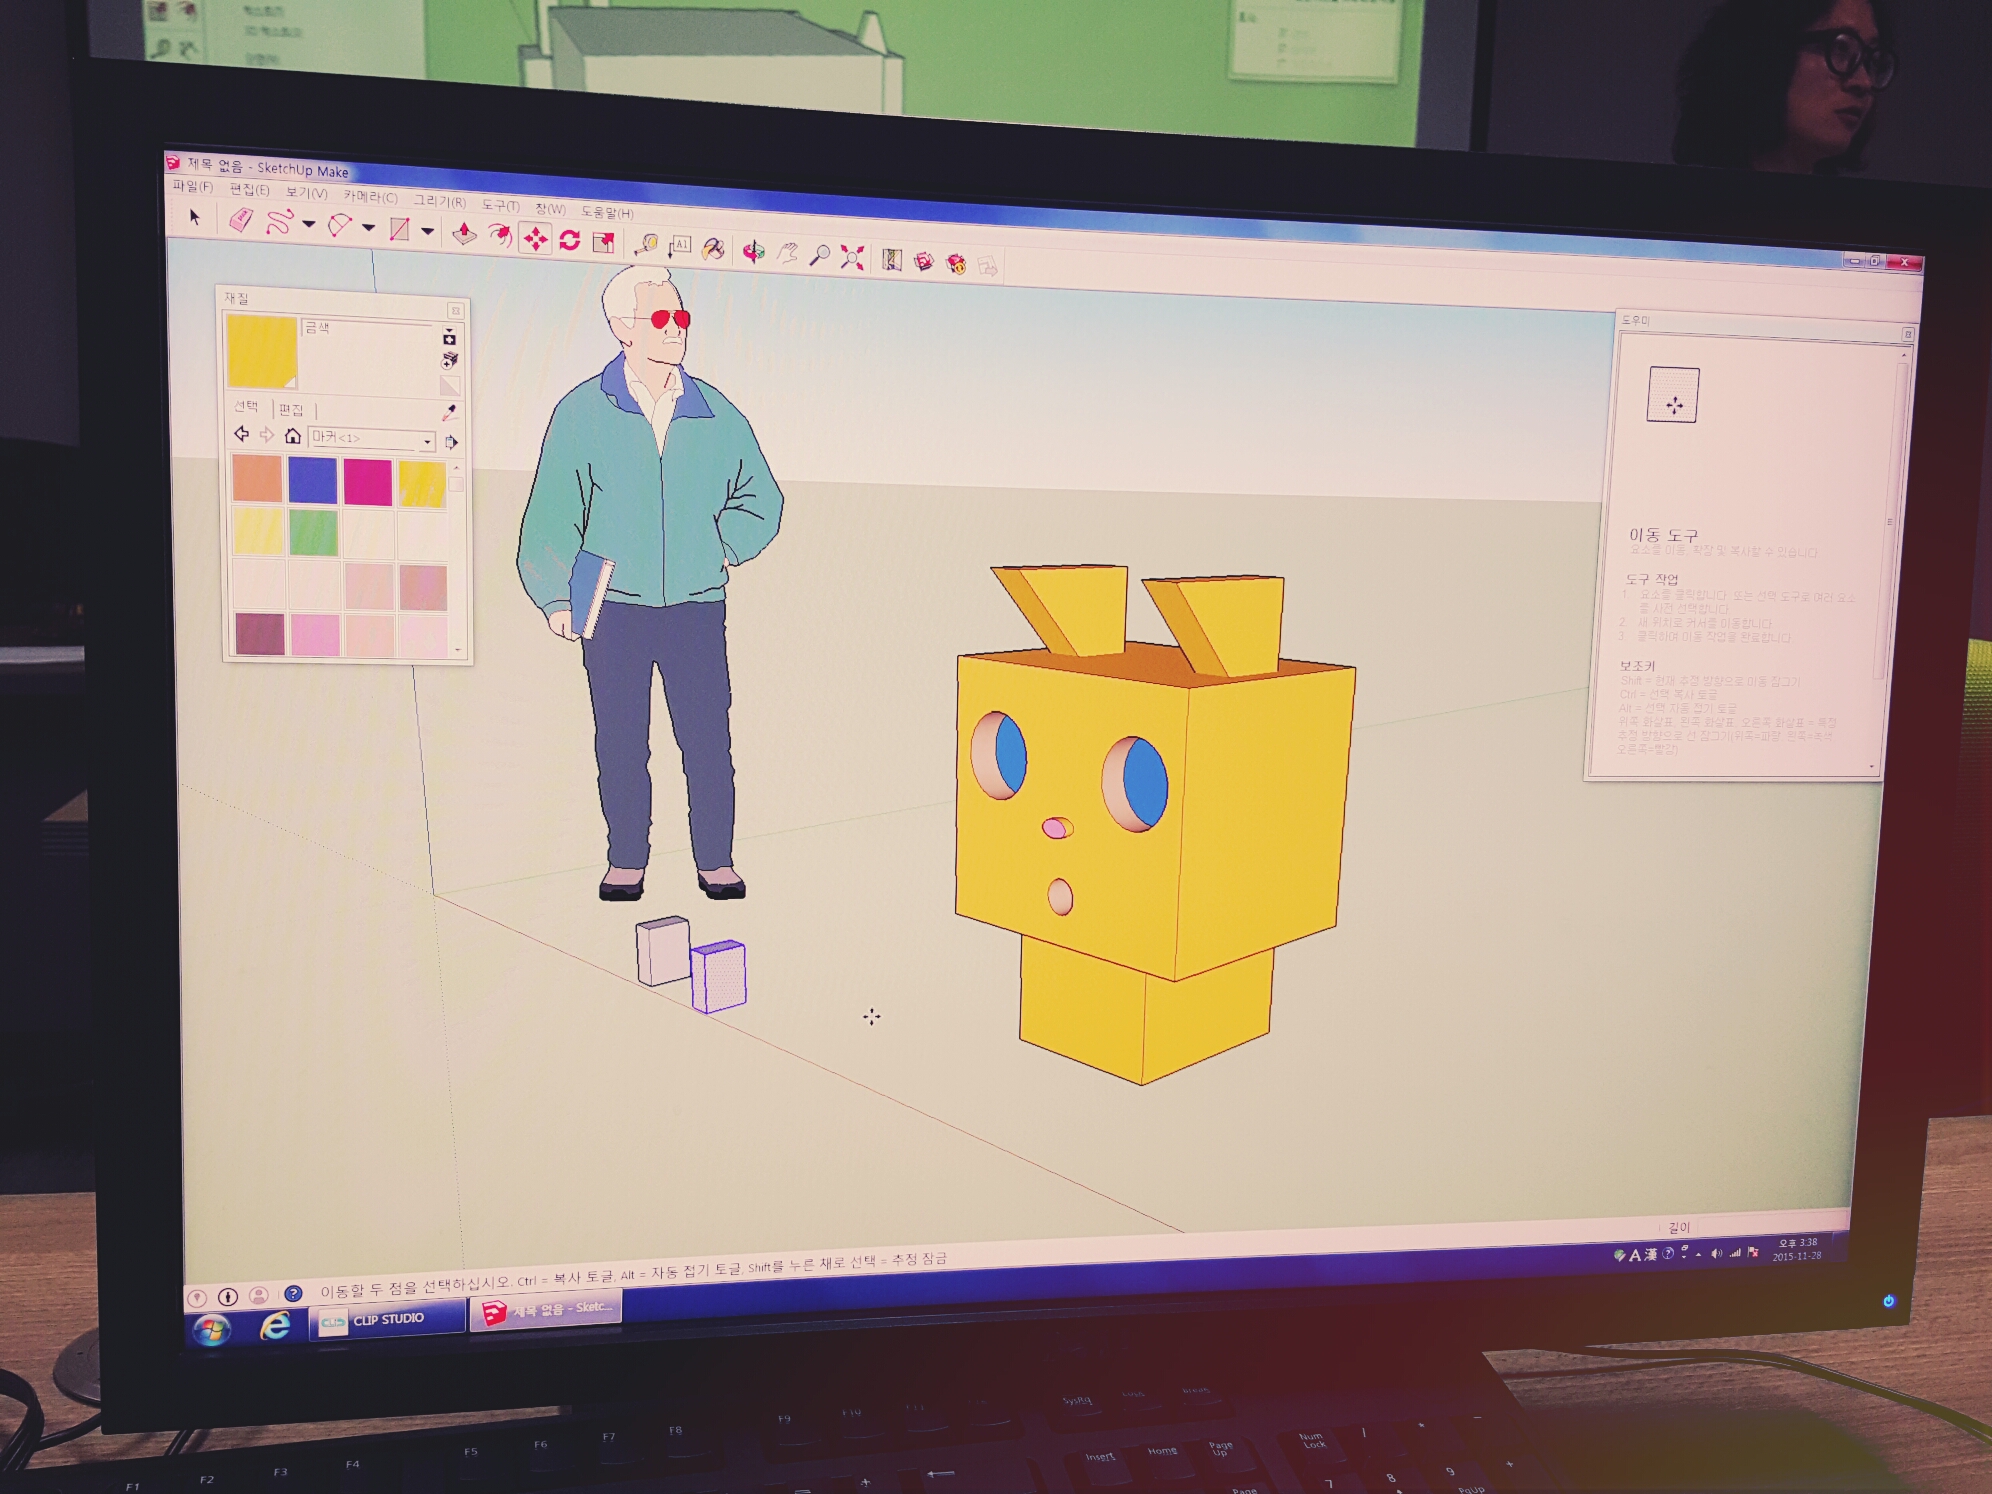Select the Orbit tool
This screenshot has height=1494, width=1992.
[x=753, y=251]
